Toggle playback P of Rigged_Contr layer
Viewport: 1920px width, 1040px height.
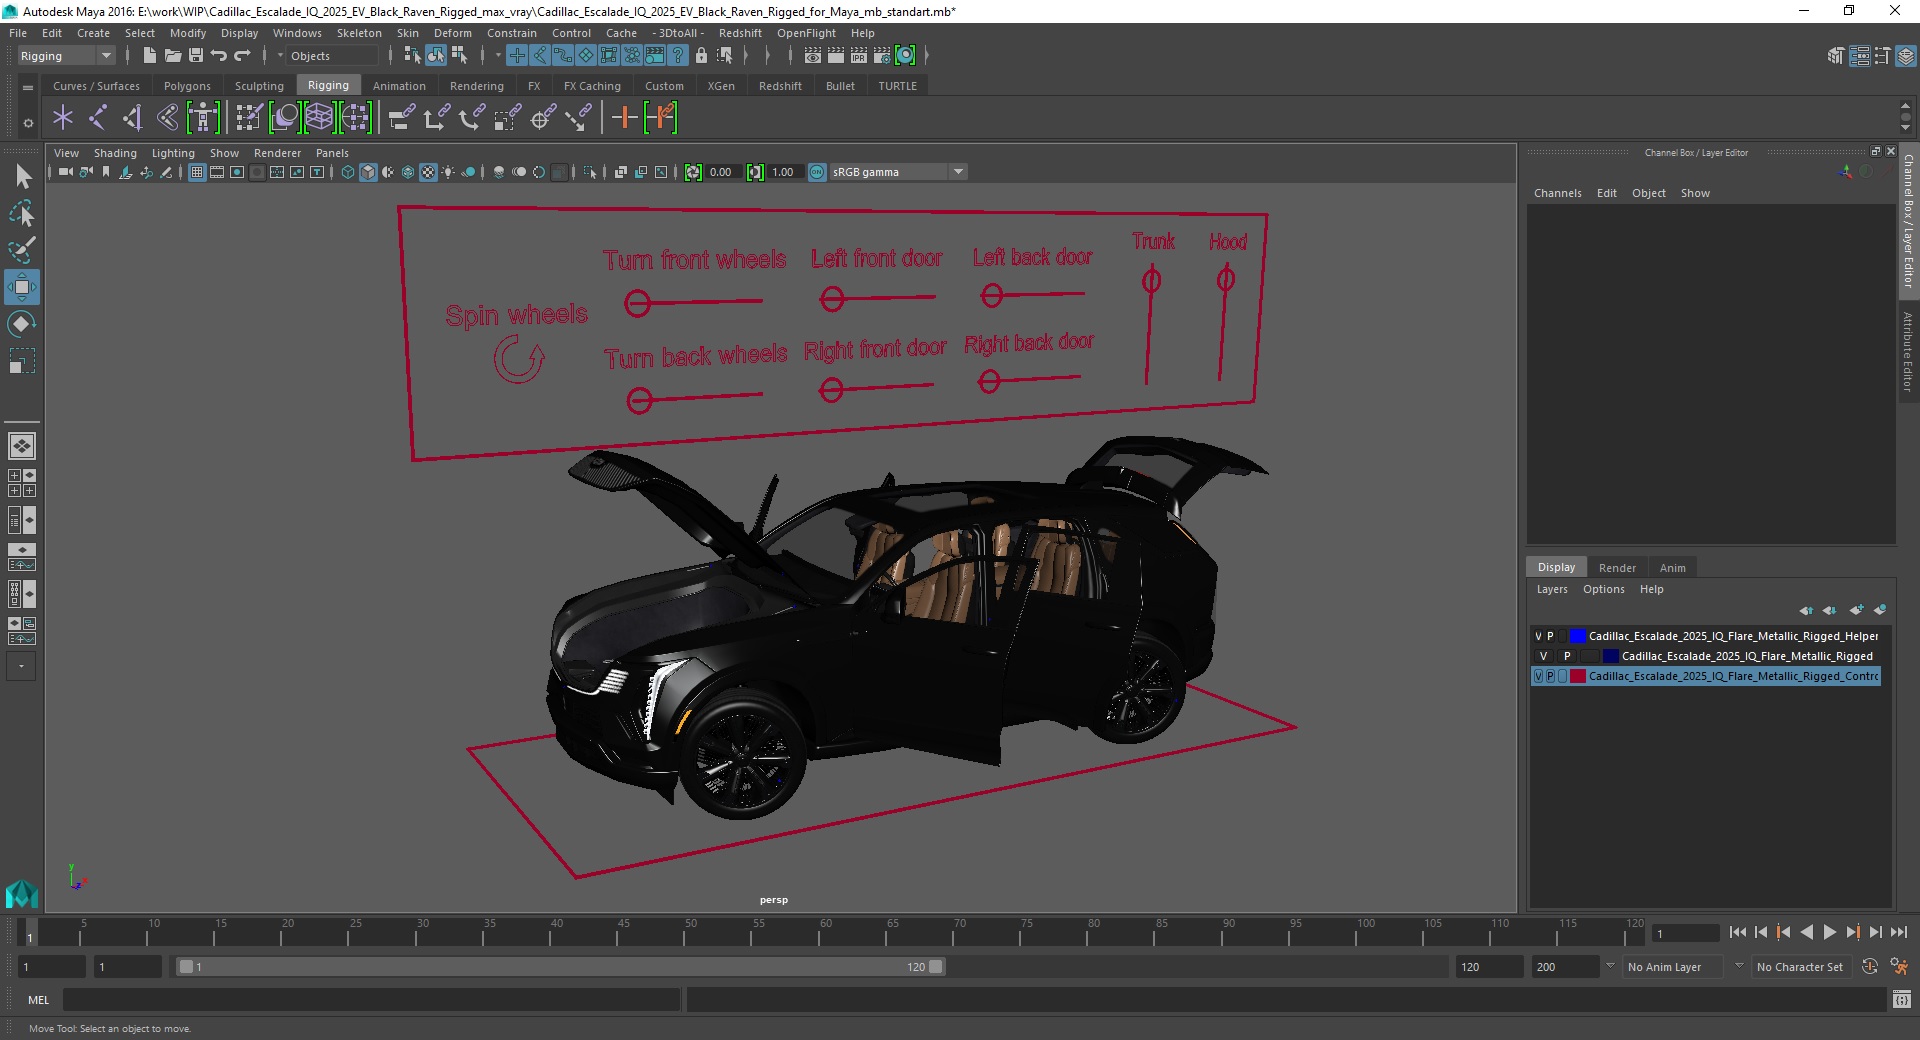[1550, 676]
